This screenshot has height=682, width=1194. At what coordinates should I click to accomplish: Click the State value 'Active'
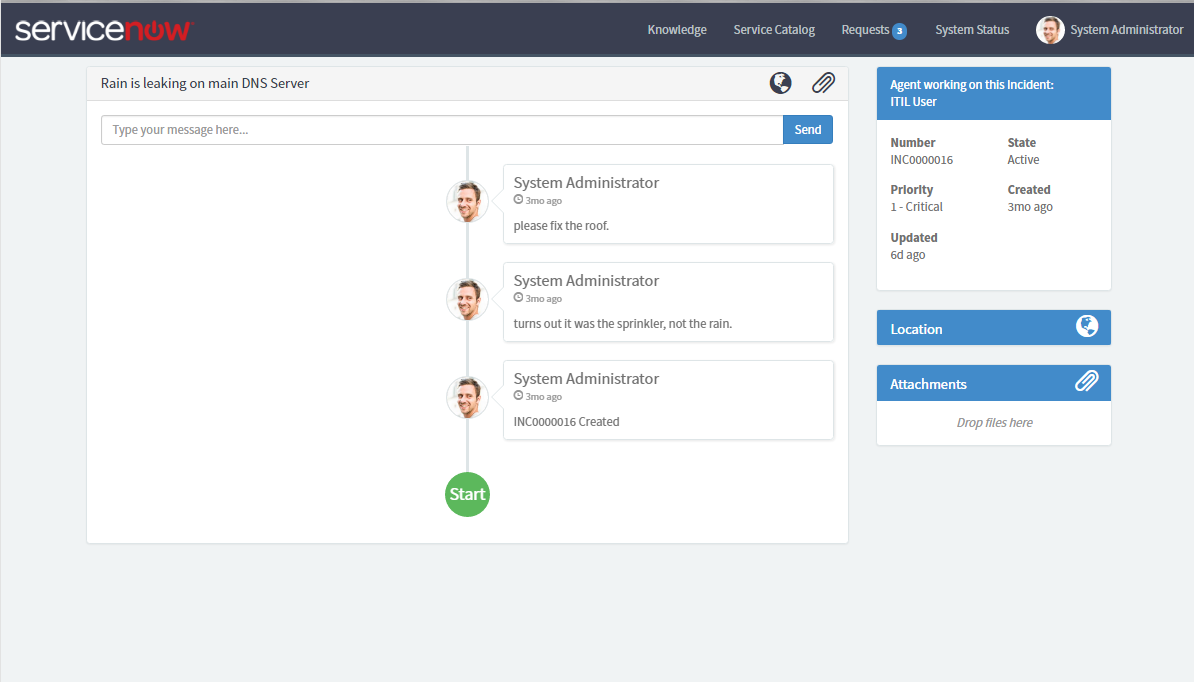point(1023,160)
